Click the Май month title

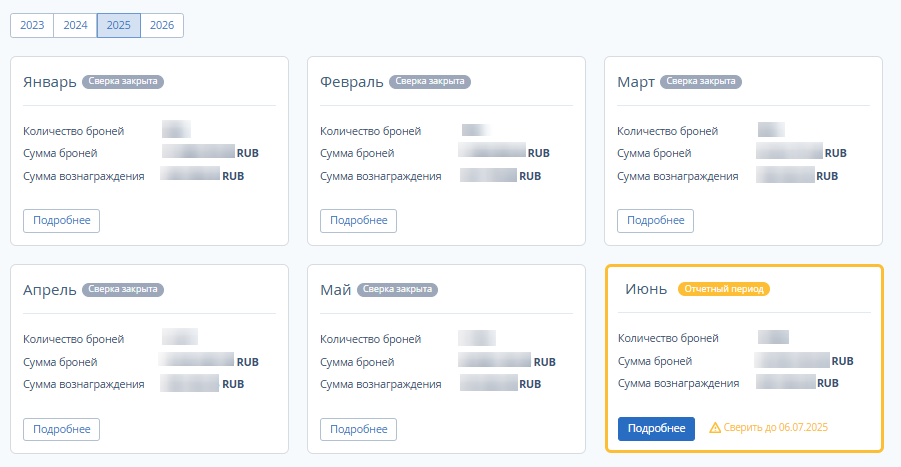[335, 290]
